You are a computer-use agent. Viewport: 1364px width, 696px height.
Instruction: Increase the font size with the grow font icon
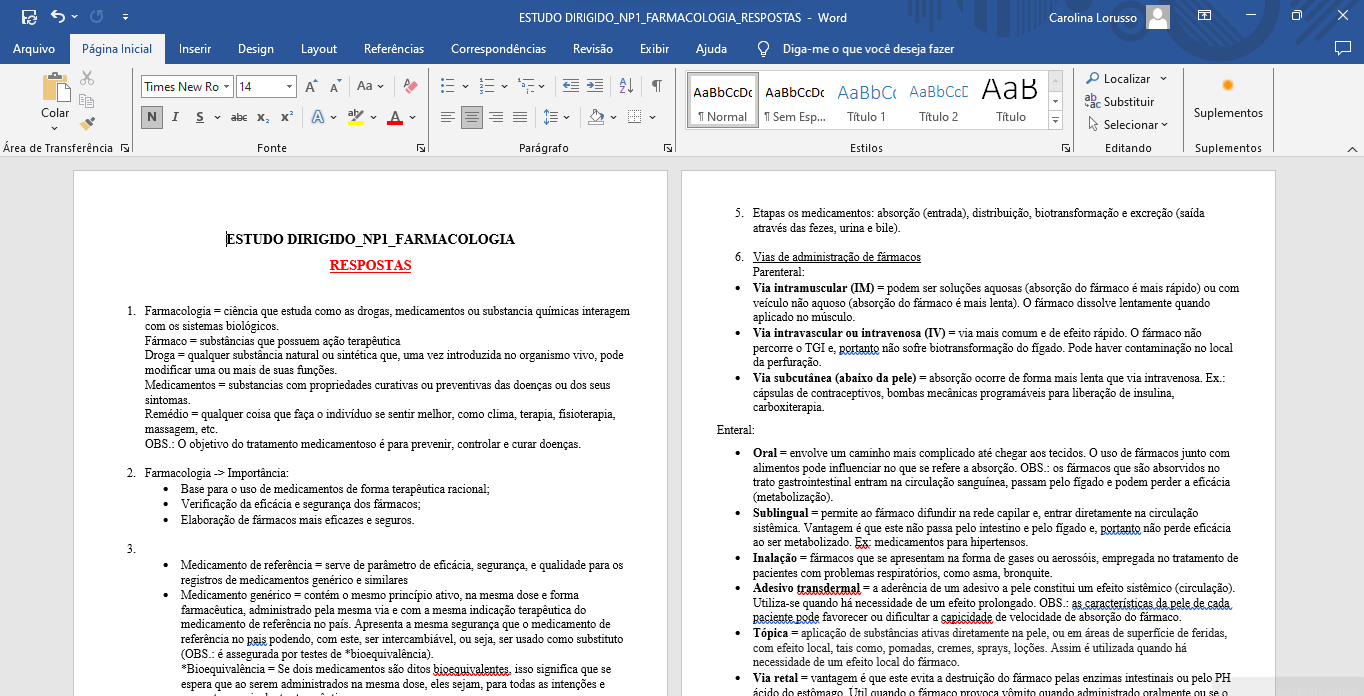pos(312,86)
